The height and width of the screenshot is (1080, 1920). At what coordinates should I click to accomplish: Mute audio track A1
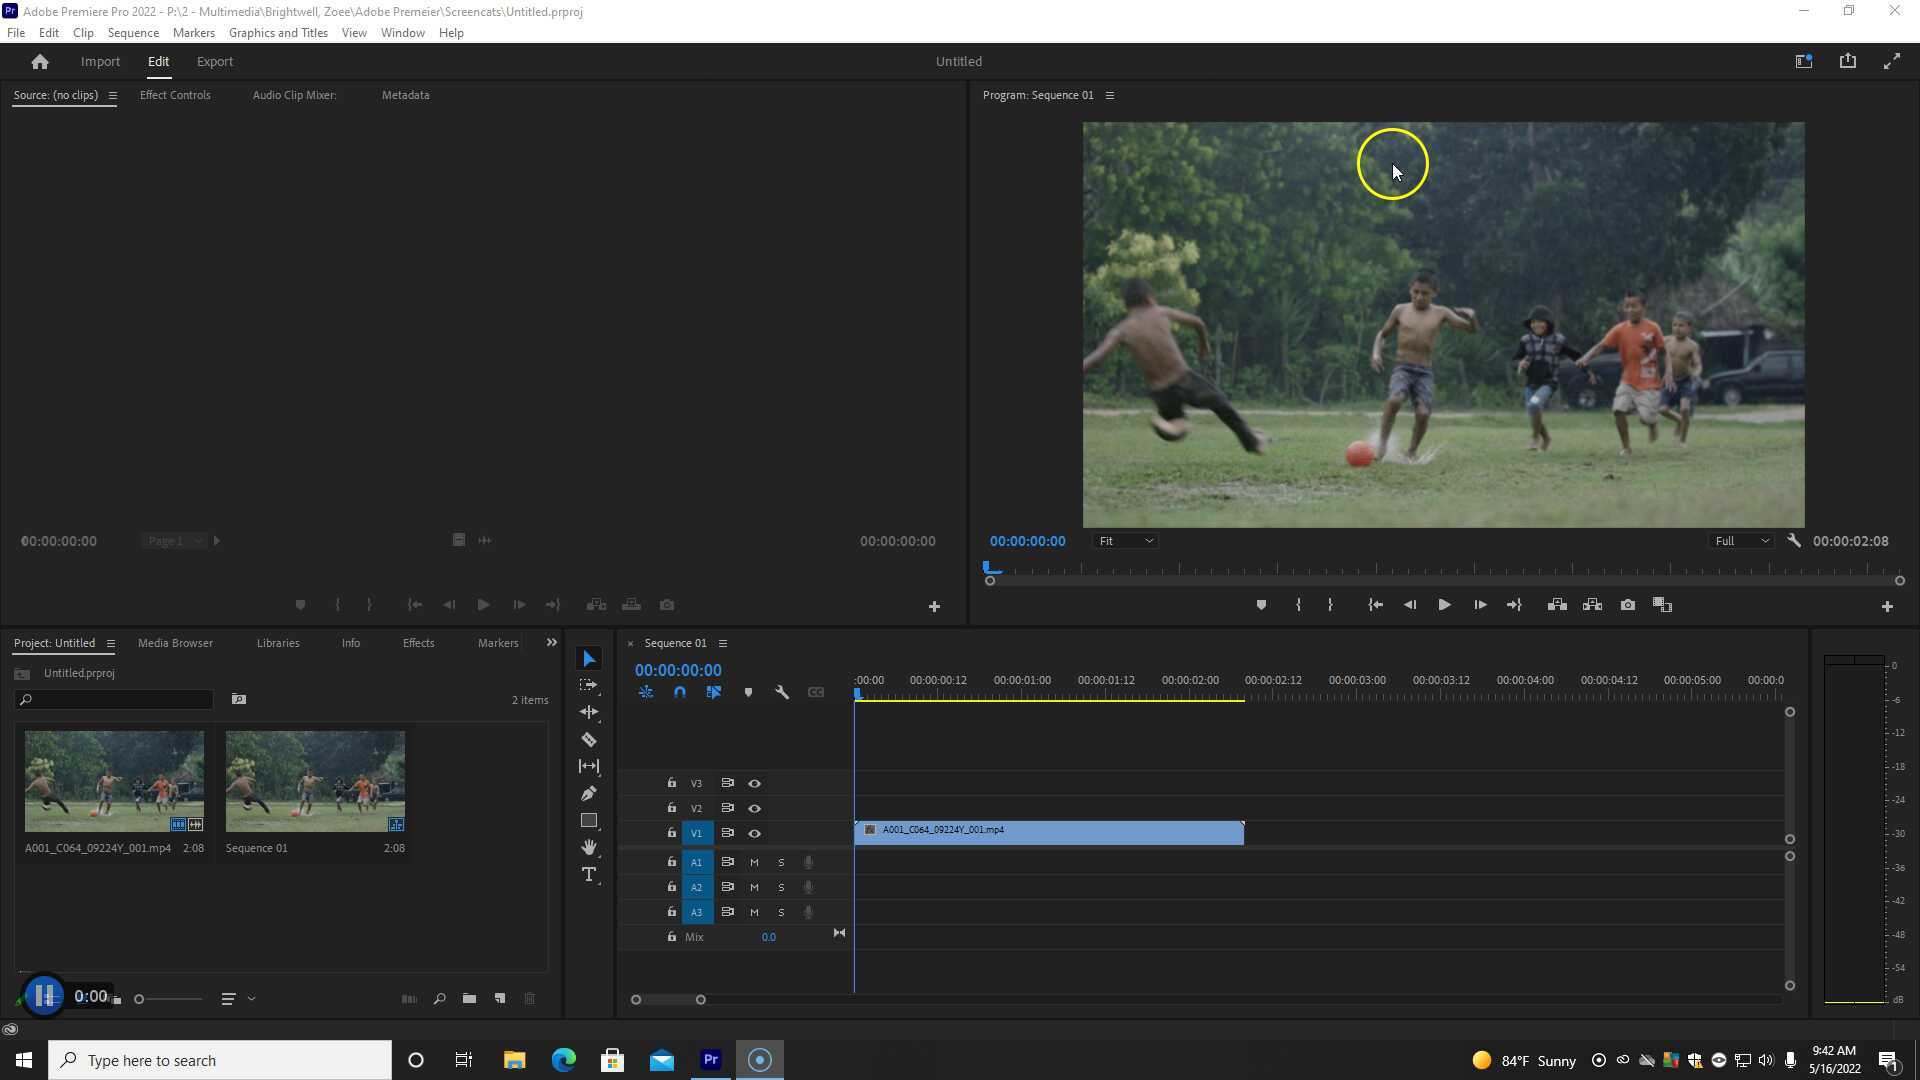[754, 861]
